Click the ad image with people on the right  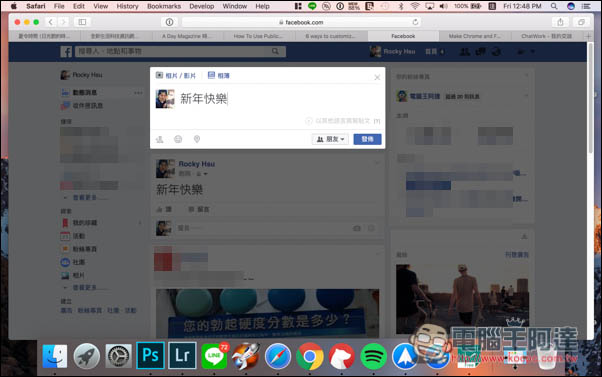coord(462,299)
